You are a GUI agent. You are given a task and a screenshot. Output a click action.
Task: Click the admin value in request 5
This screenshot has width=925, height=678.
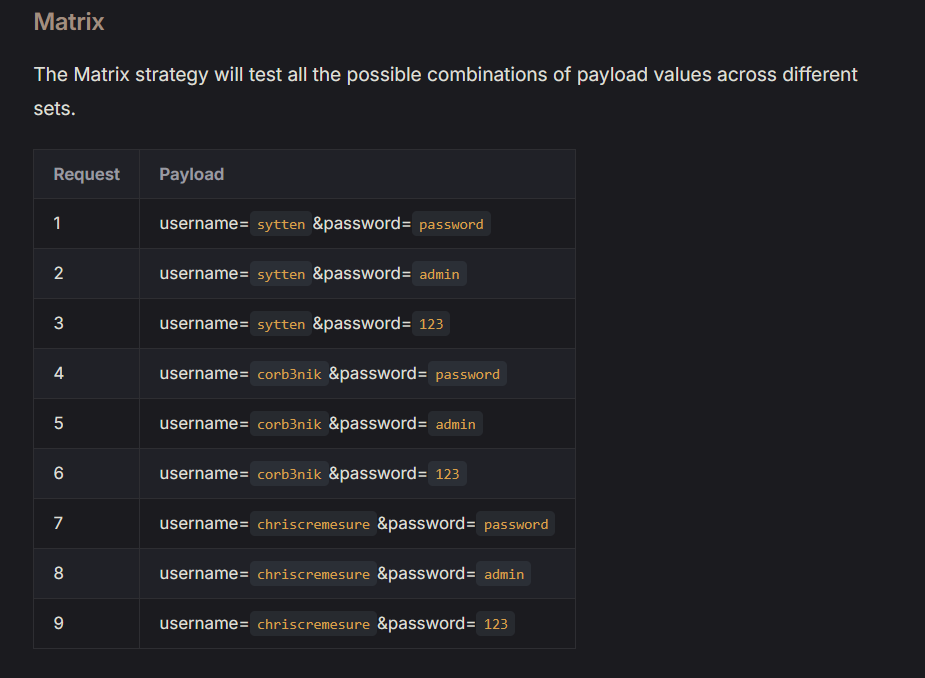point(455,424)
